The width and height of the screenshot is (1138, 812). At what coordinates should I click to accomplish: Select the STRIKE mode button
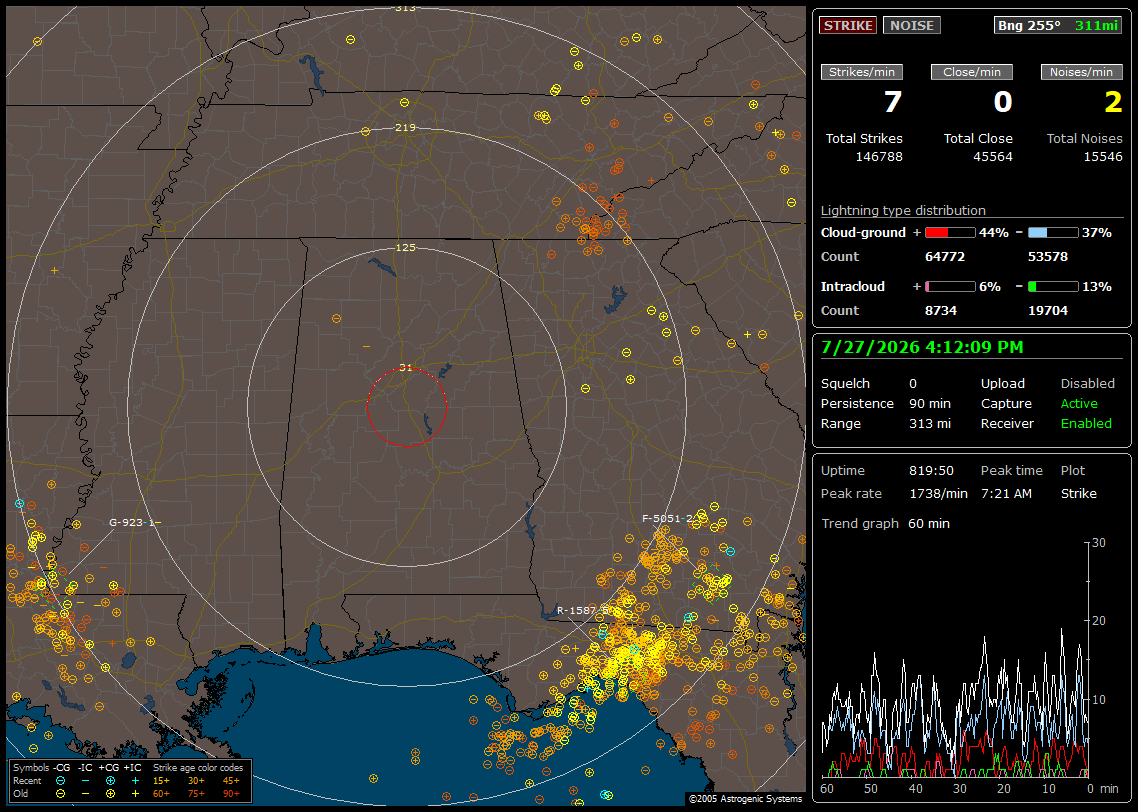tap(848, 25)
